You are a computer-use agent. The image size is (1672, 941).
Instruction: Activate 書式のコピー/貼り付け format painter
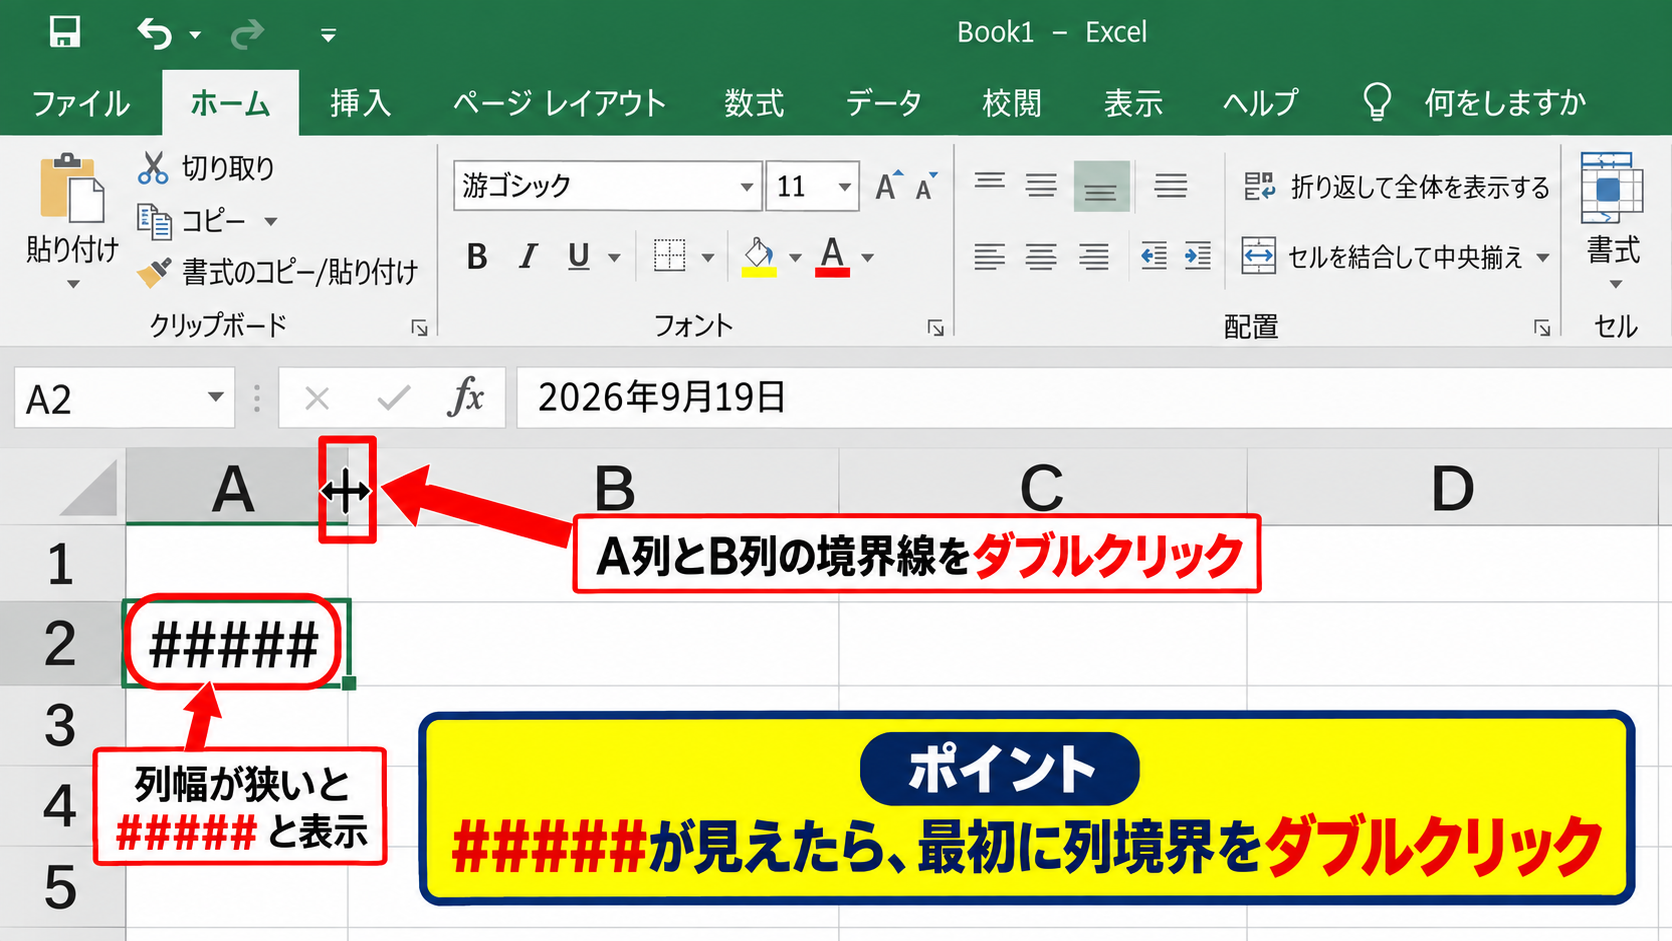277,272
